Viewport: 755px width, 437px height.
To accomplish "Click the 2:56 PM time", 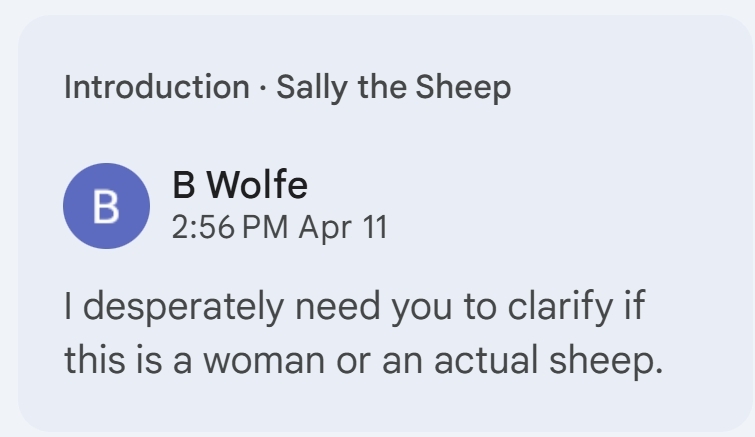I will point(229,228).
